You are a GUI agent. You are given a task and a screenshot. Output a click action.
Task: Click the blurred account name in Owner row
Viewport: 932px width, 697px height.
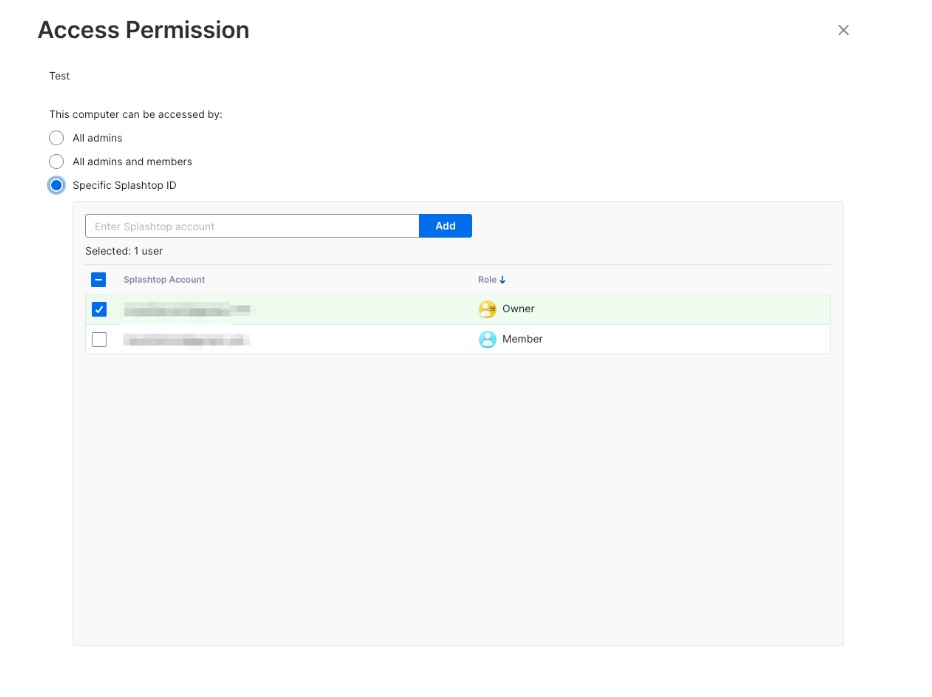(x=187, y=310)
